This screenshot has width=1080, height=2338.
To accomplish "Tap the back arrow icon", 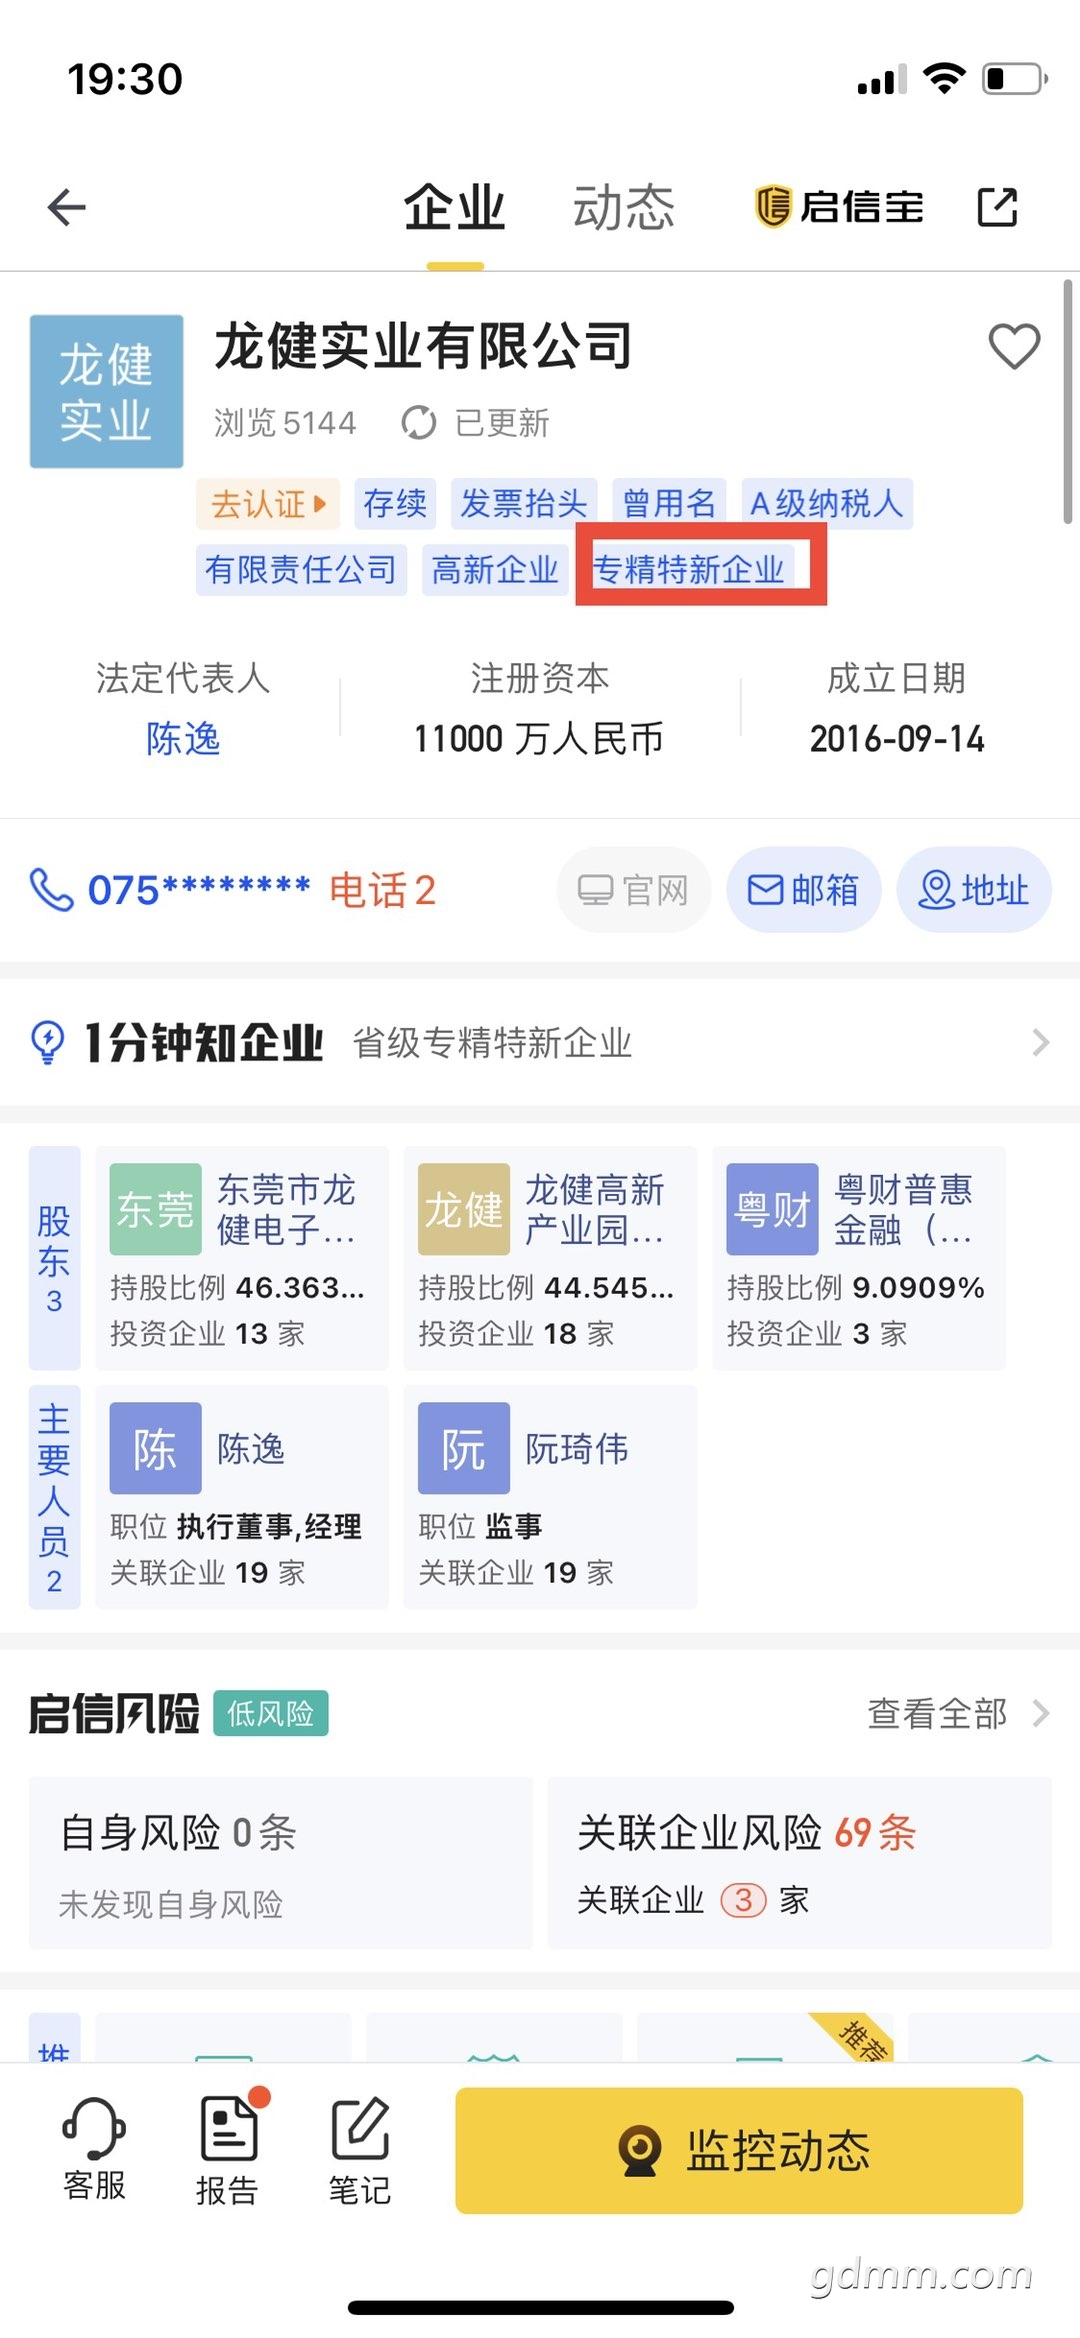I will click(x=67, y=207).
